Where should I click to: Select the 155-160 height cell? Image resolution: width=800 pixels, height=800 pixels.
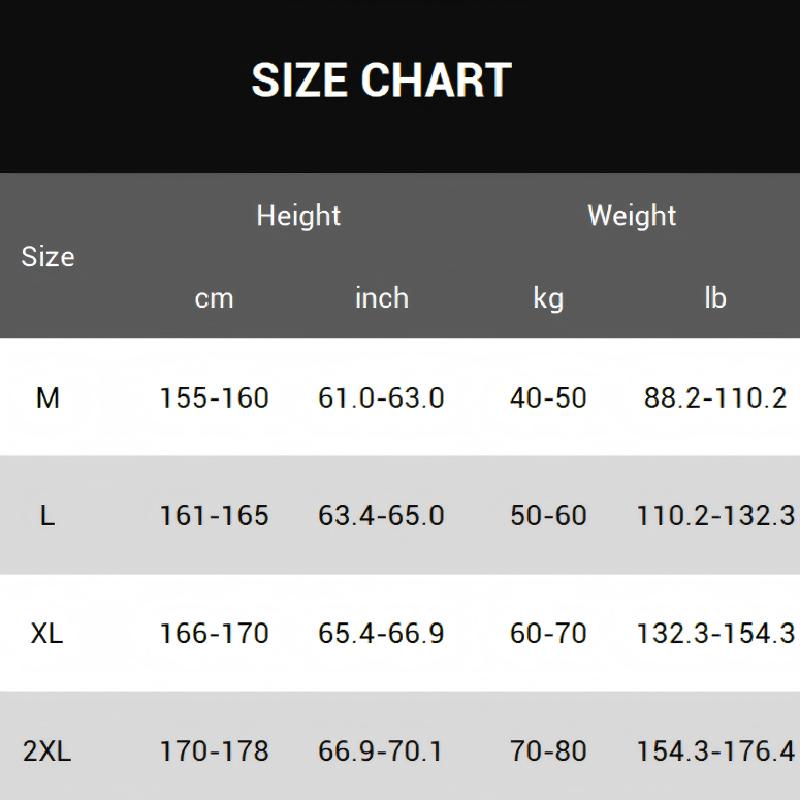[214, 398]
